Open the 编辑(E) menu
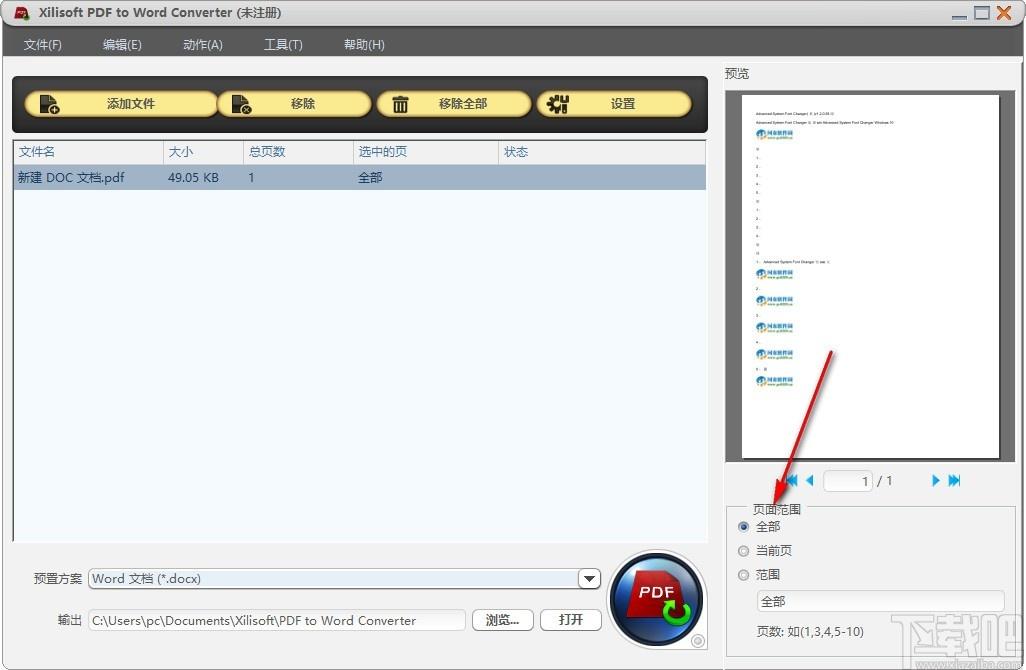This screenshot has height=670, width=1026. tap(122, 44)
